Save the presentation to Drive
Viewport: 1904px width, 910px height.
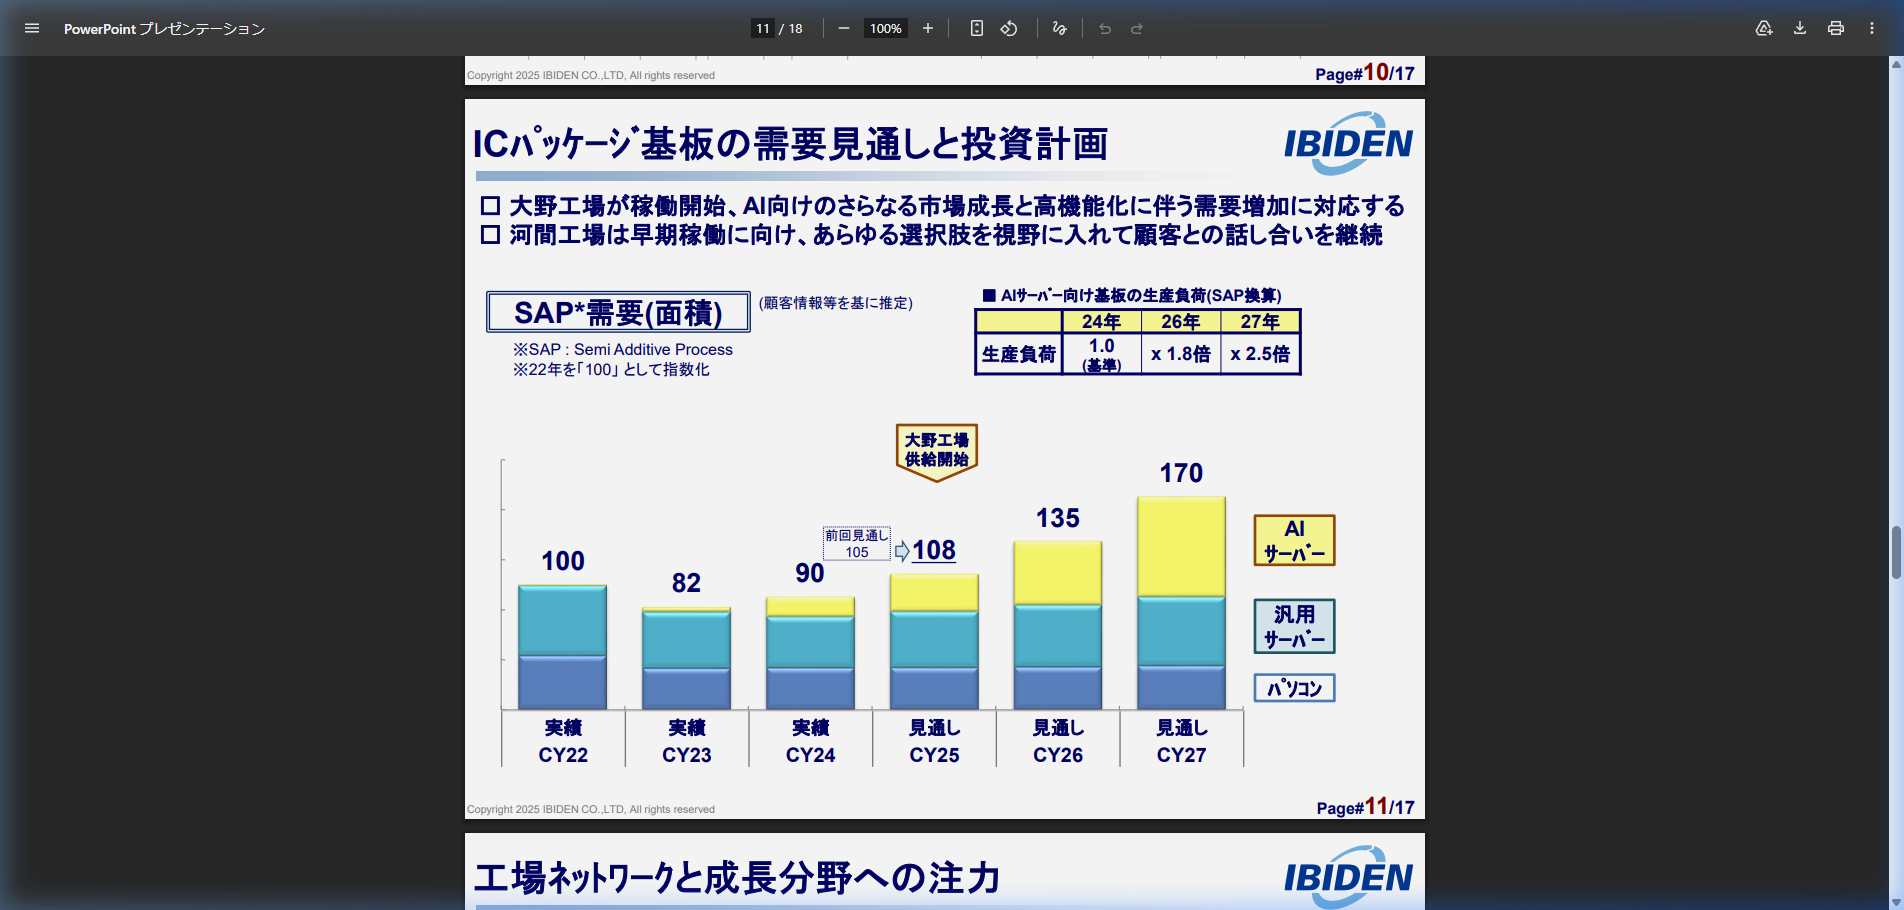[x=1763, y=29]
